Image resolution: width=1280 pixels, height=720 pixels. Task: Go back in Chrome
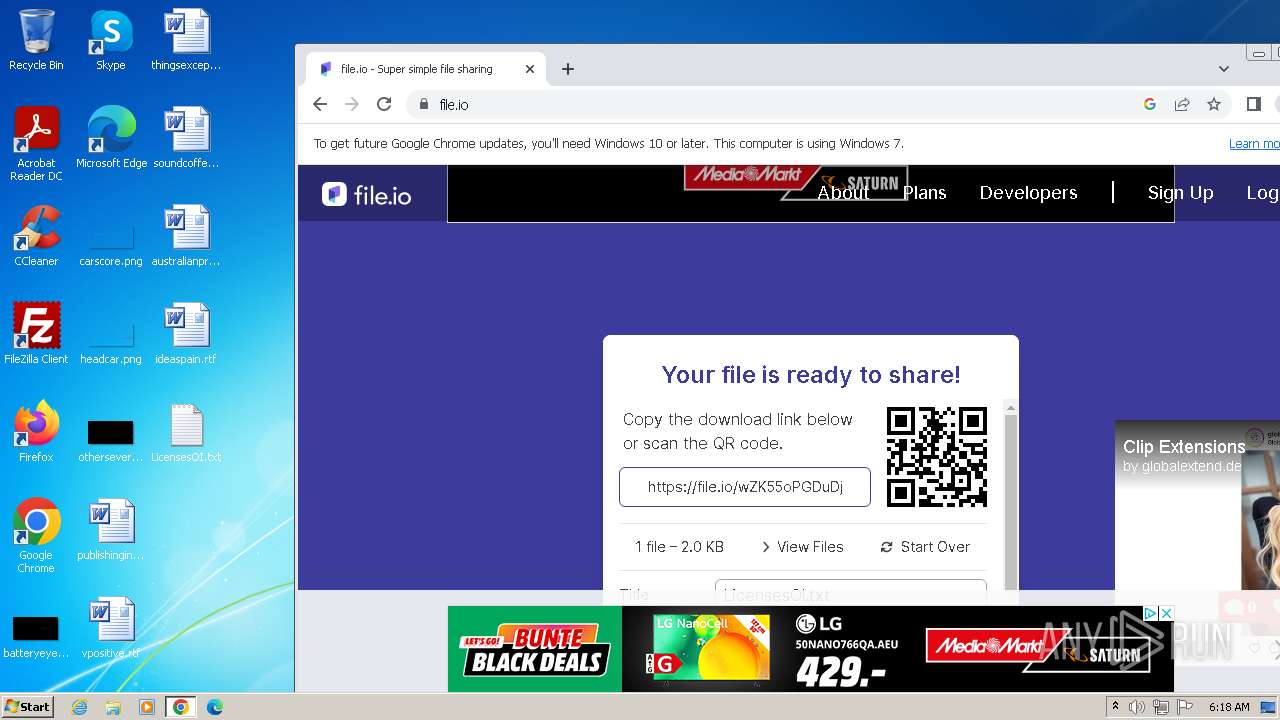[x=320, y=104]
